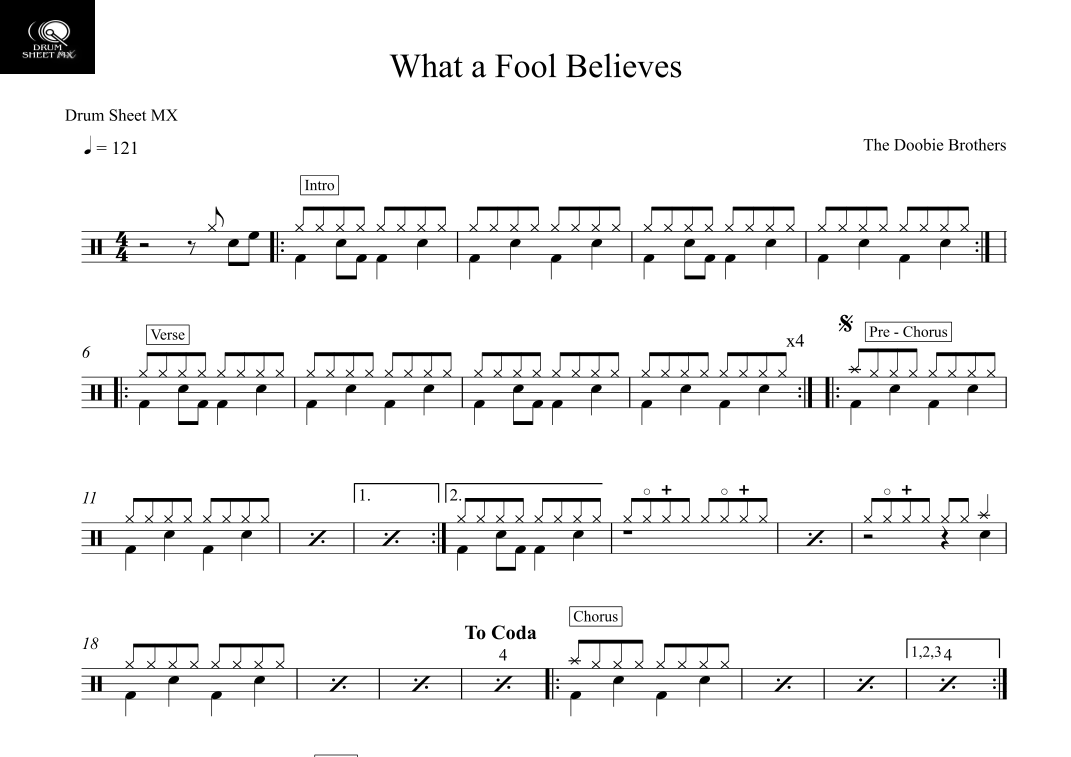This screenshot has width=1071, height=757.
Task: Click measure number 18
Action: (x=90, y=644)
